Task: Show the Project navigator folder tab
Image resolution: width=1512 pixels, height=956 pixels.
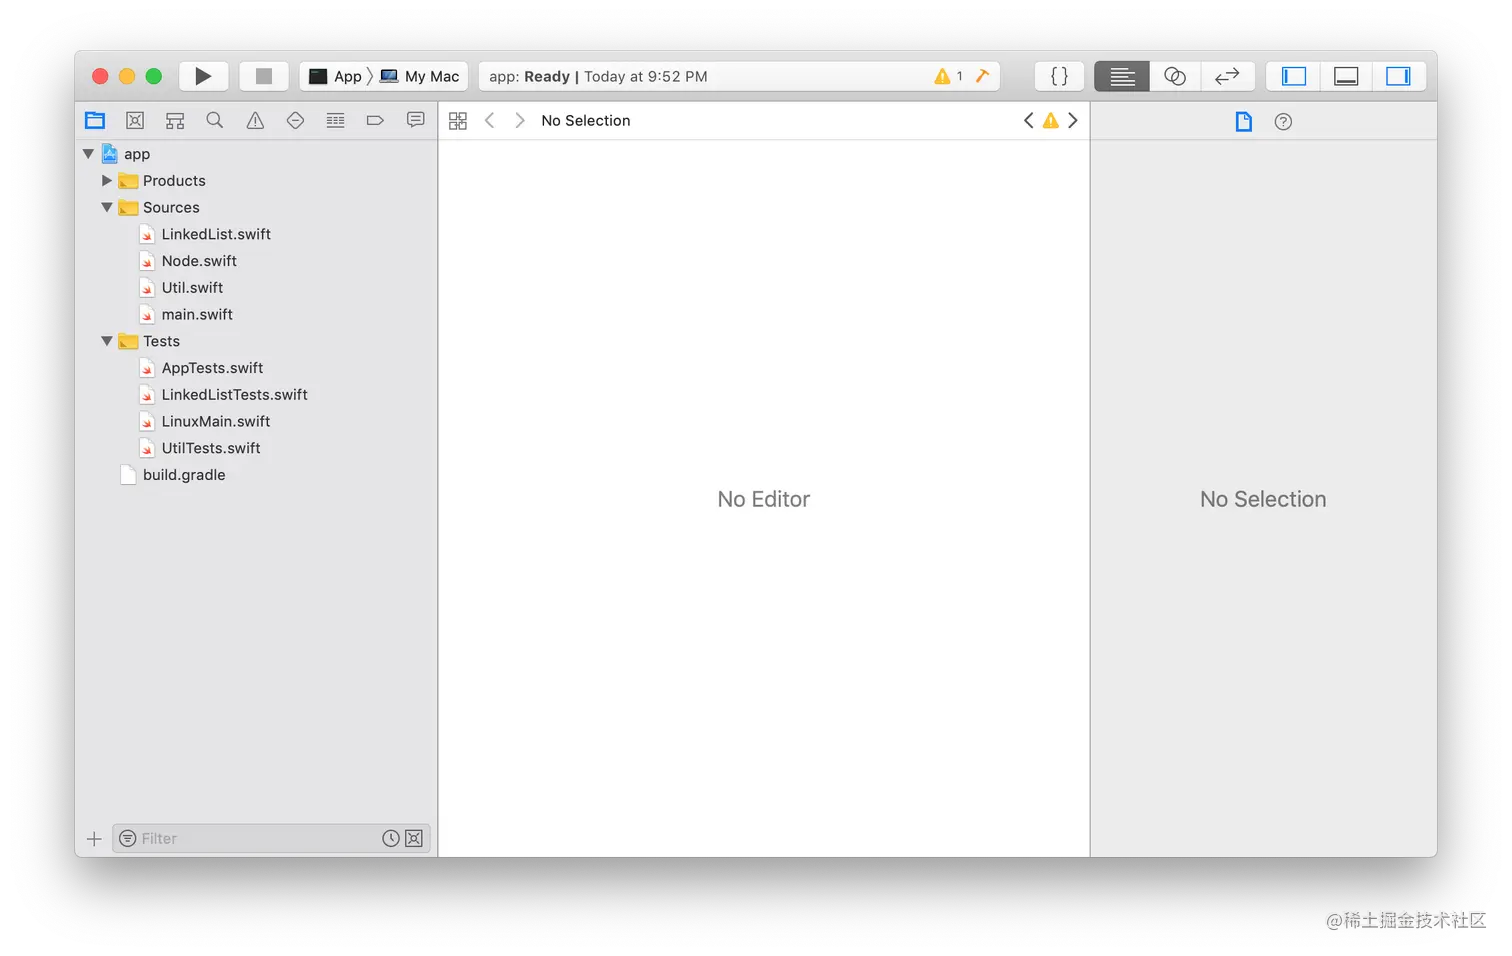Action: point(95,120)
